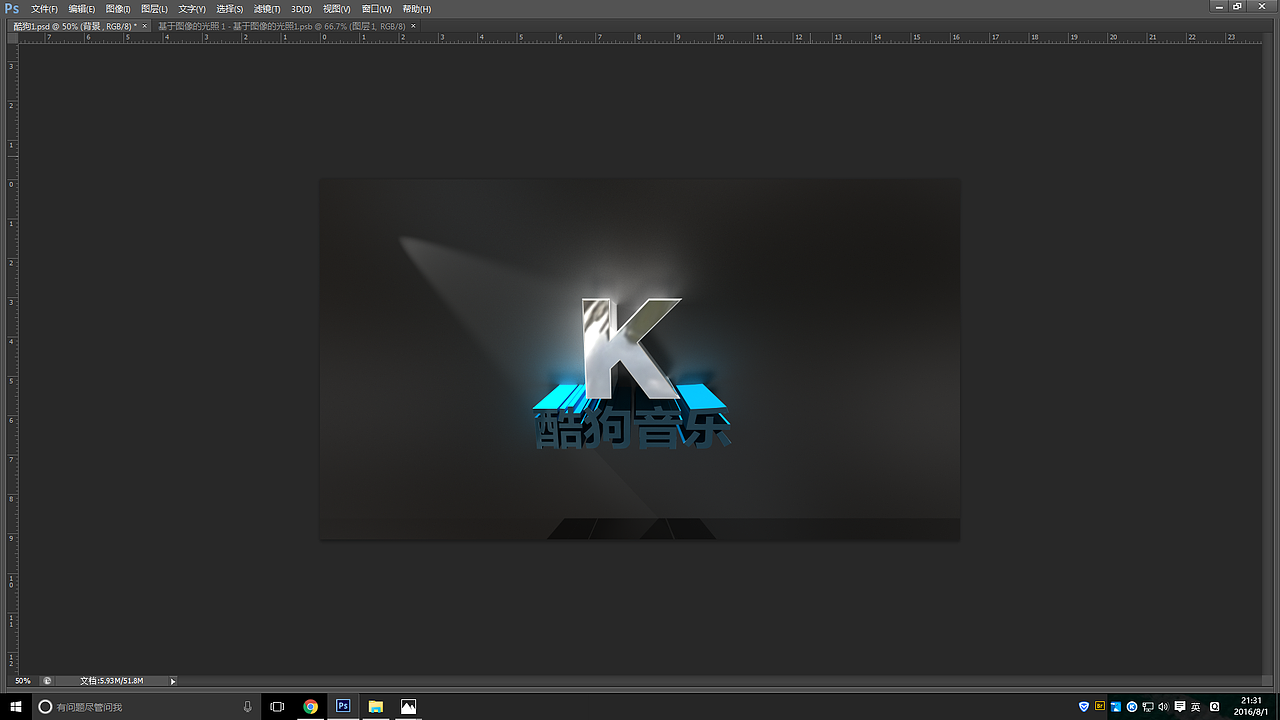The width and height of the screenshot is (1280, 720).
Task: Open the Photos app from the taskbar
Action: (x=408, y=706)
